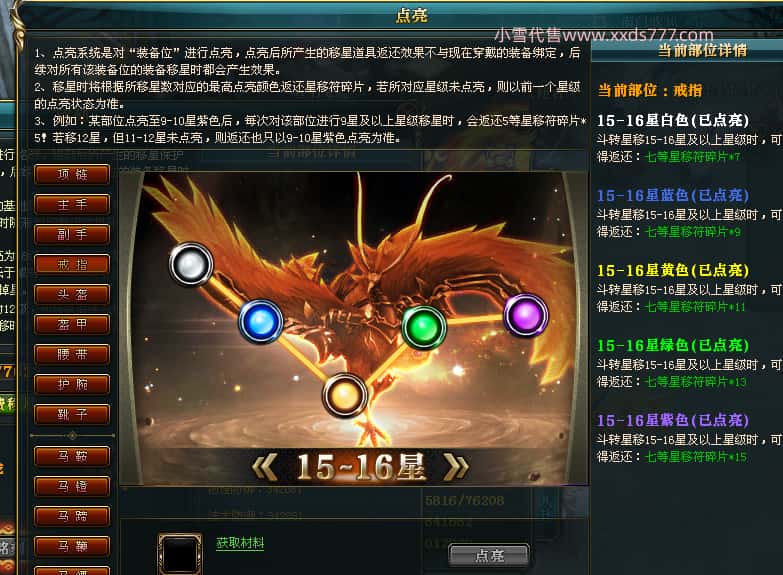Open the 头盔 slot
Viewport: 783px width, 575px height.
click(72, 294)
